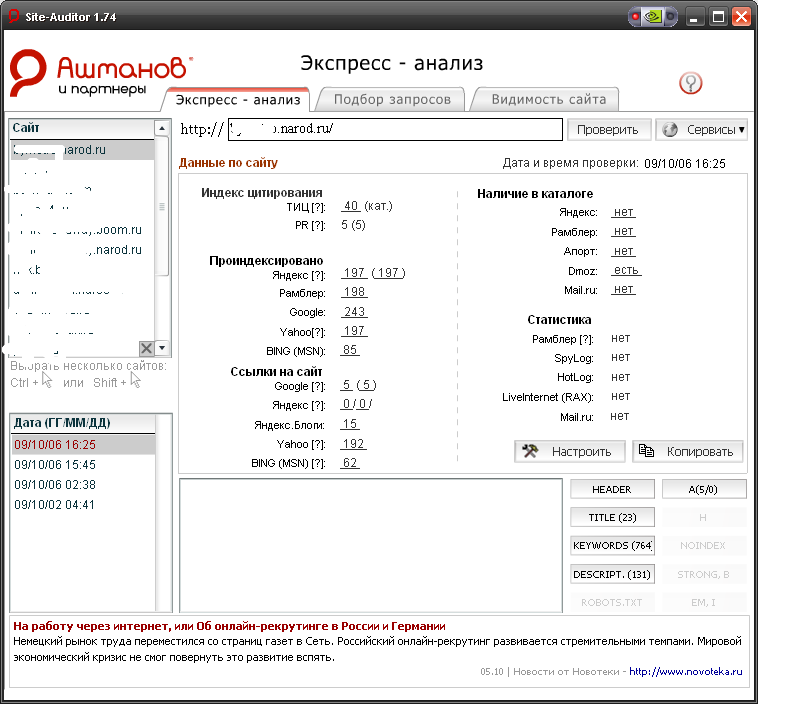Click the help lightbulb icon
Viewport: 800px width, 704px height.
(x=690, y=83)
